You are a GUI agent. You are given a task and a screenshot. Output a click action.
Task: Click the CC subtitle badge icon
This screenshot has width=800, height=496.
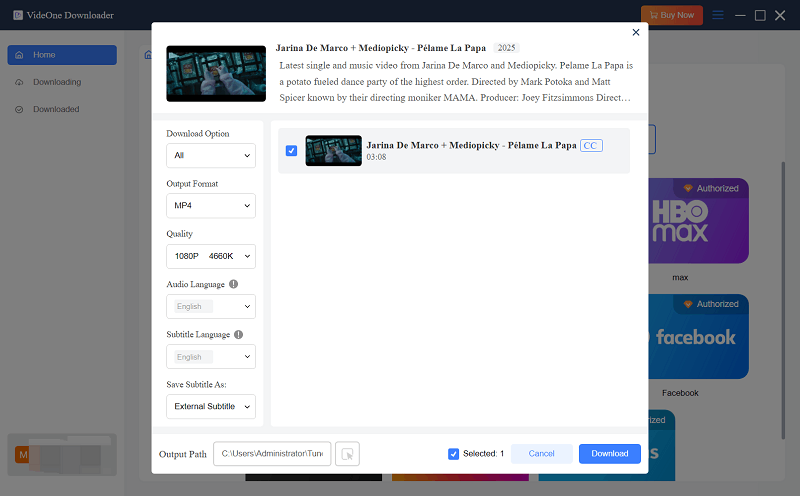pyautogui.click(x=591, y=145)
